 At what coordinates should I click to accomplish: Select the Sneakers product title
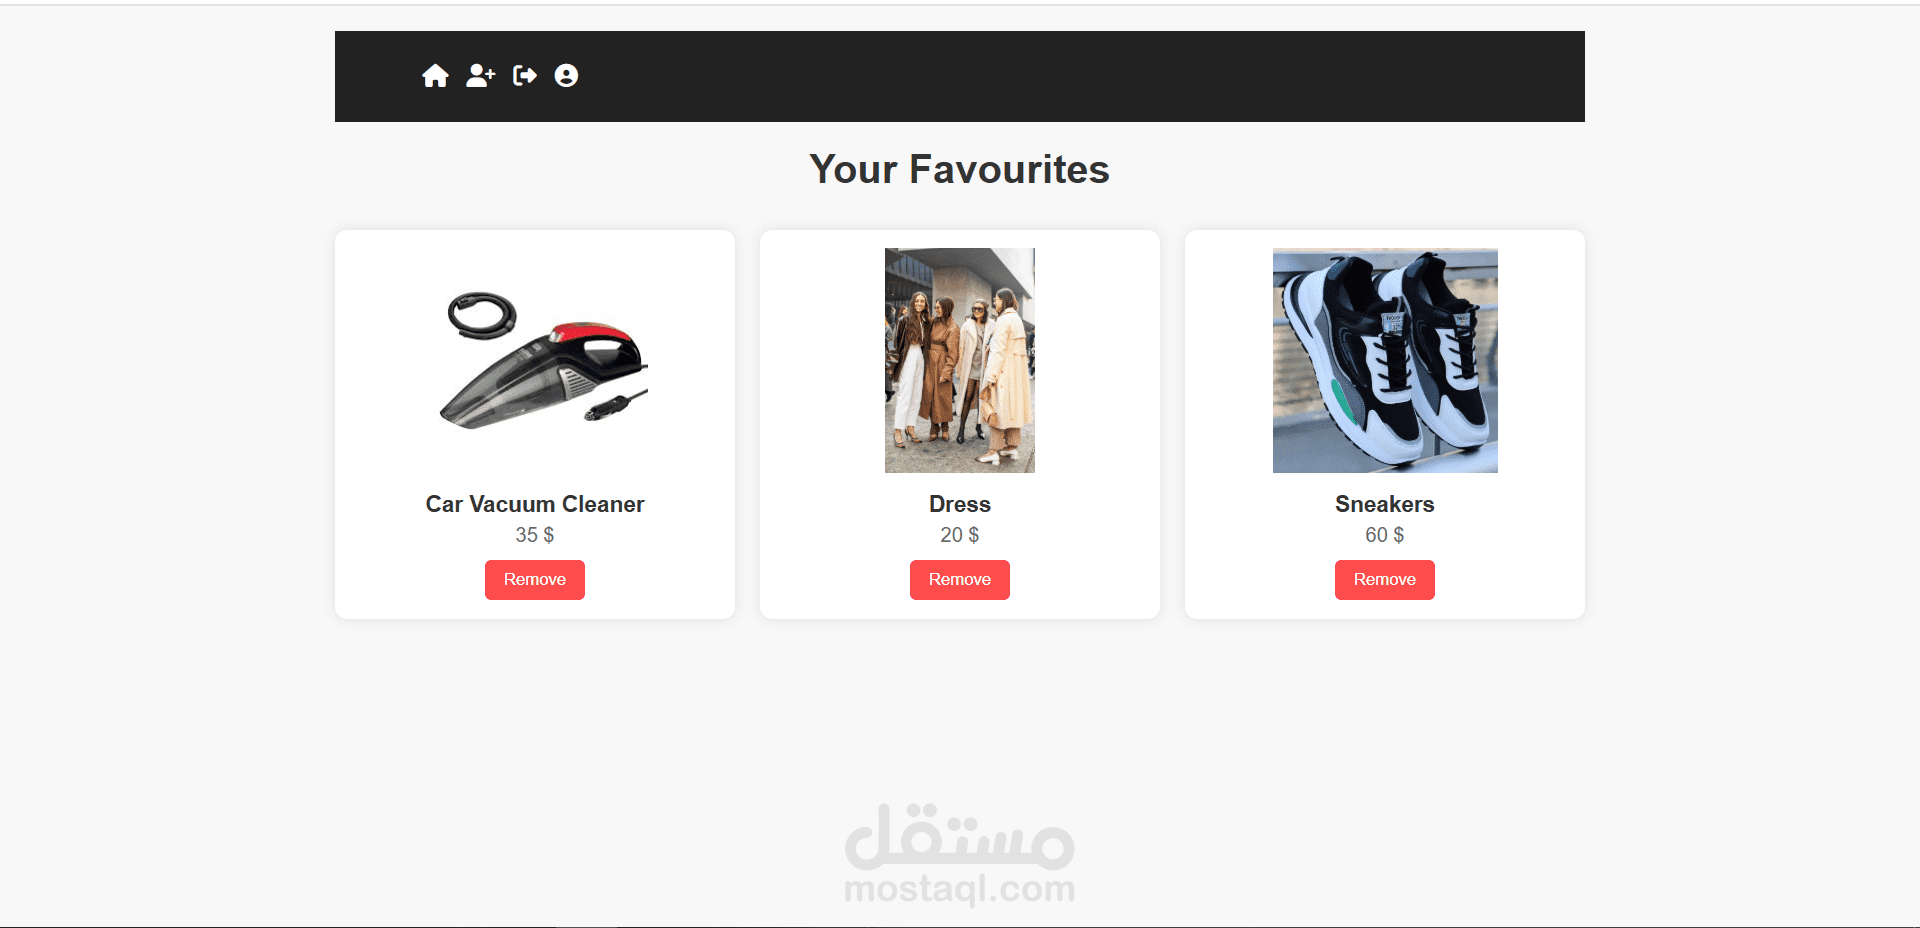tap(1385, 504)
